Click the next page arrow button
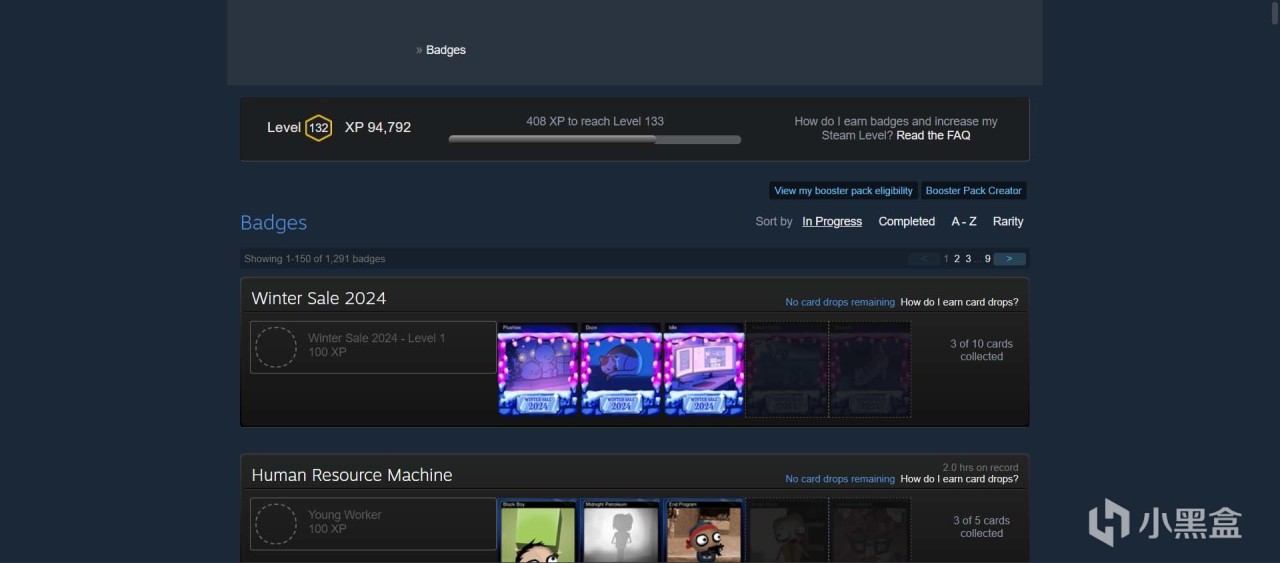This screenshot has width=1280, height=563. [1010, 259]
